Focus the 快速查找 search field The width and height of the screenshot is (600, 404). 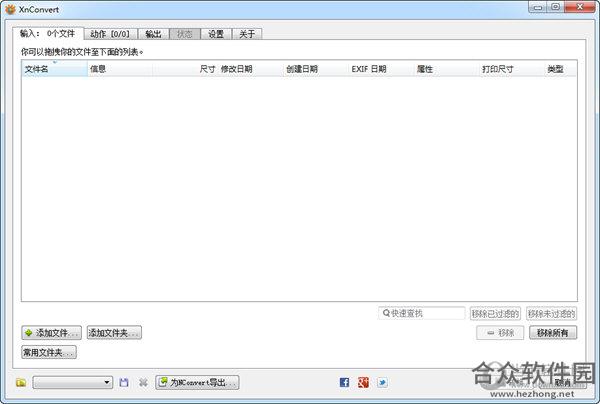422,313
